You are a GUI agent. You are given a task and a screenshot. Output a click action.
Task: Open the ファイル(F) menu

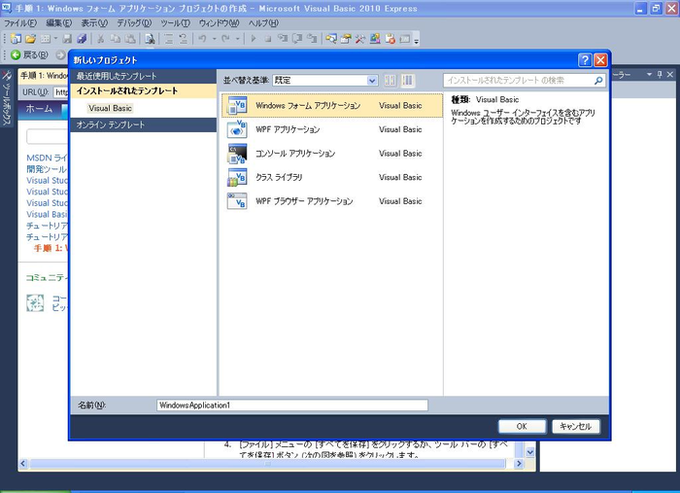tap(20, 23)
